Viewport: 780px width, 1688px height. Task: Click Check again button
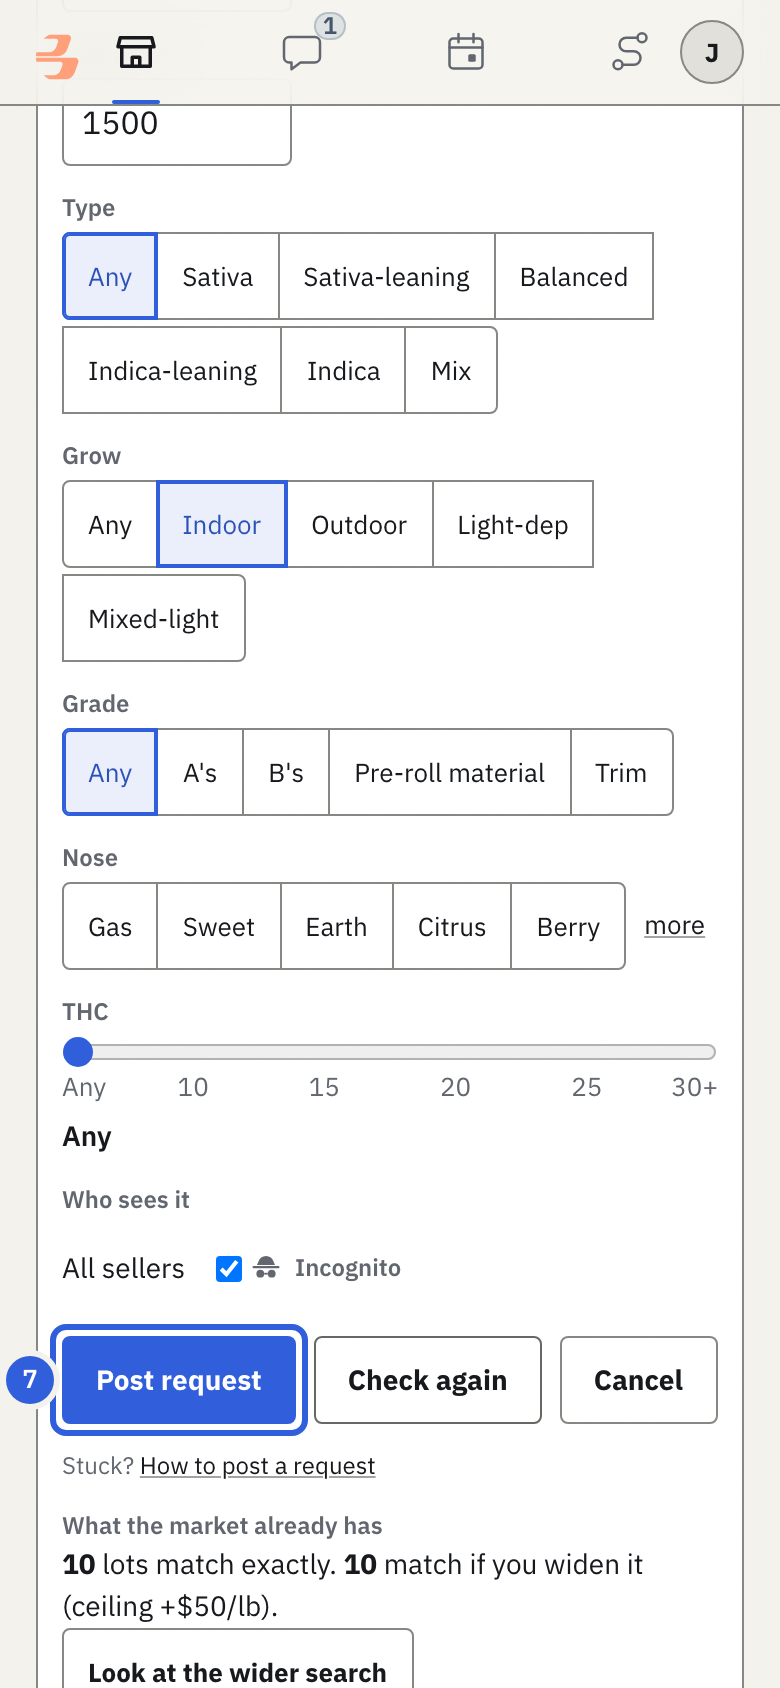(428, 1380)
